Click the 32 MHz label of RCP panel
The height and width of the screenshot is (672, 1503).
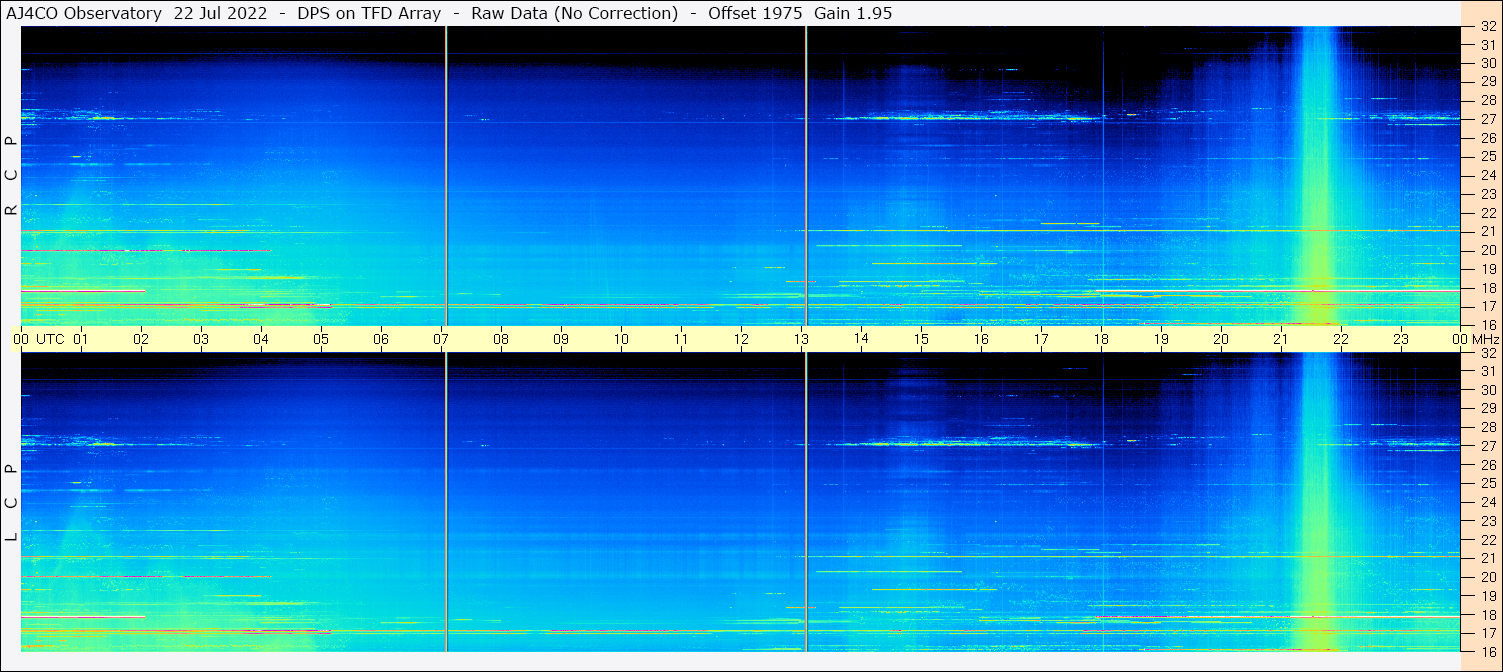coord(1487,26)
